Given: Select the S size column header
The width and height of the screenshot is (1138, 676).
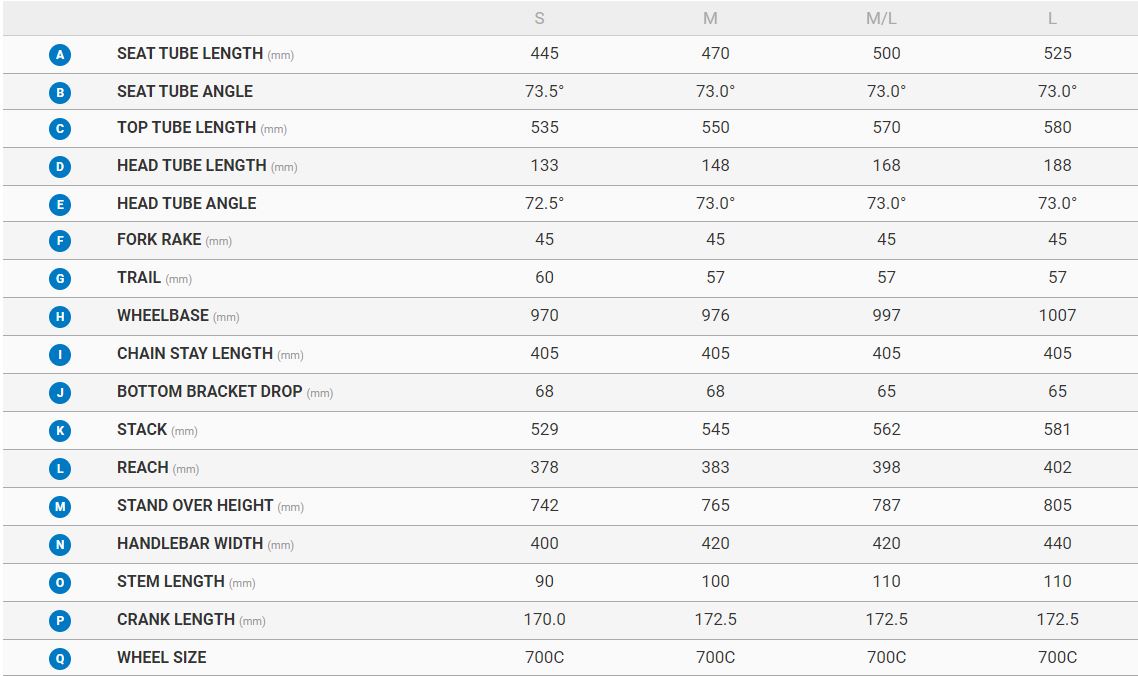Looking at the screenshot, I should (x=540, y=19).
